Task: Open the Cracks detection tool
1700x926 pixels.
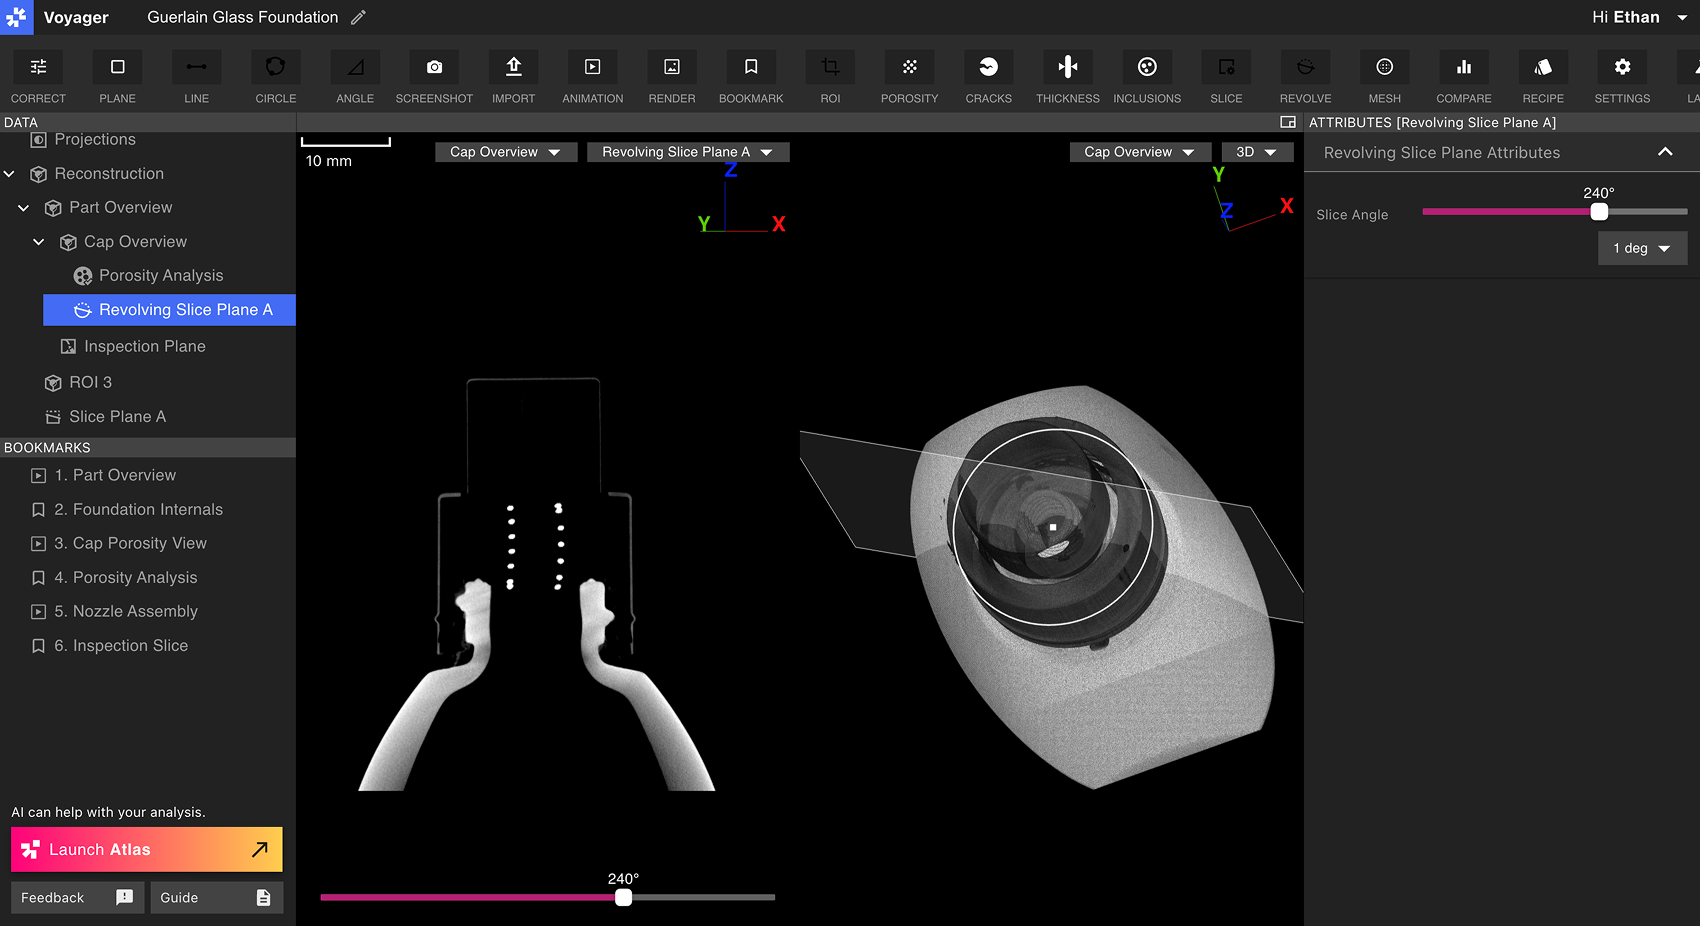Action: pos(988,75)
